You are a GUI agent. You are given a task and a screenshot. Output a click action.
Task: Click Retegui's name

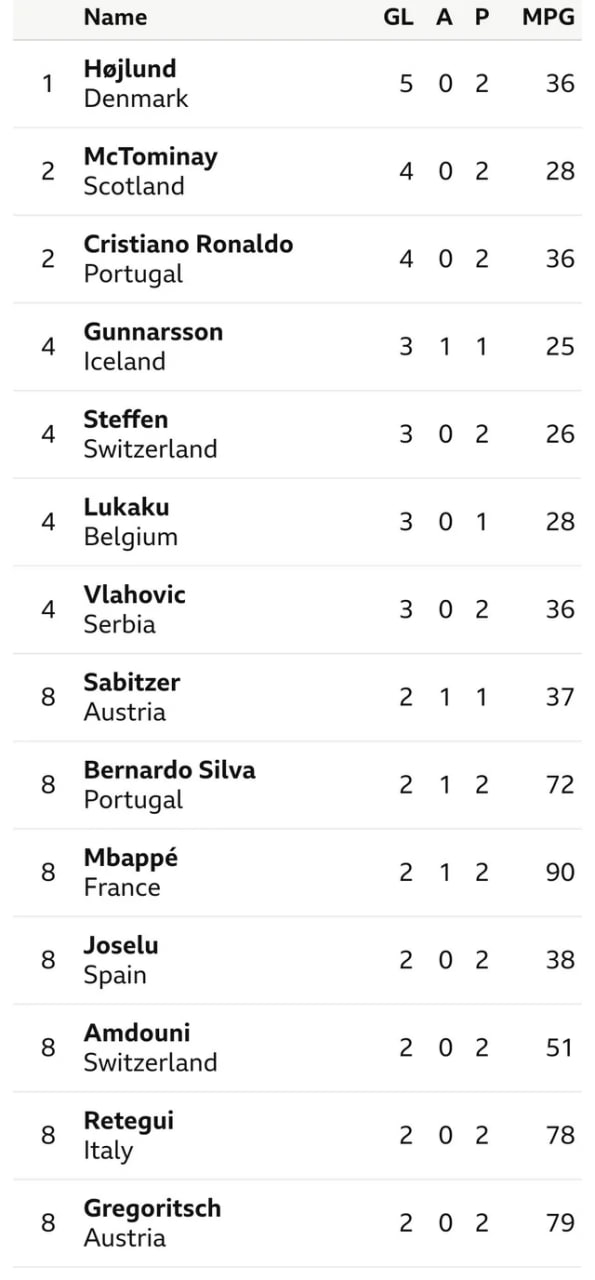point(129,1121)
